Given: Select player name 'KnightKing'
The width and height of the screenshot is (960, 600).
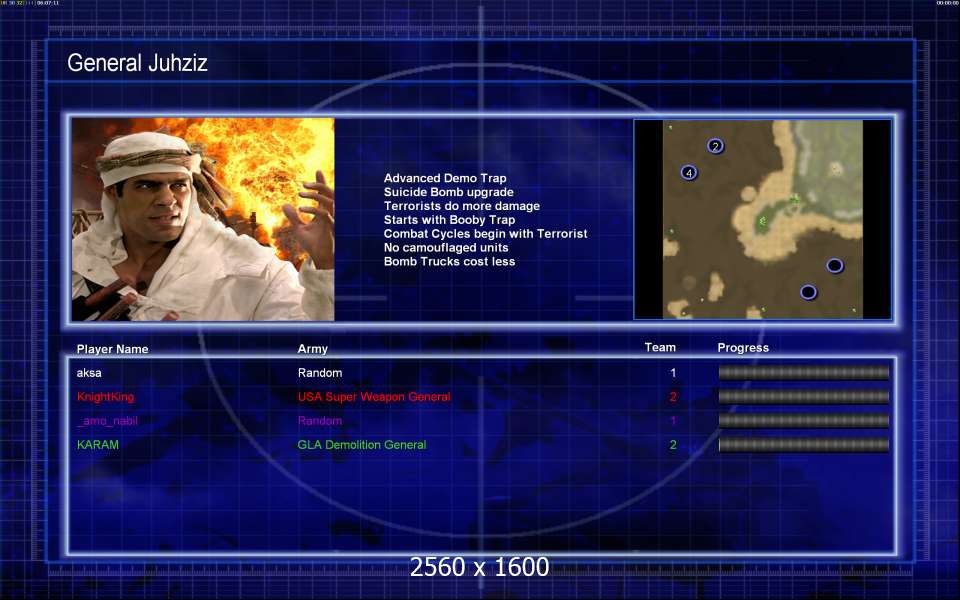Looking at the screenshot, I should point(105,397).
